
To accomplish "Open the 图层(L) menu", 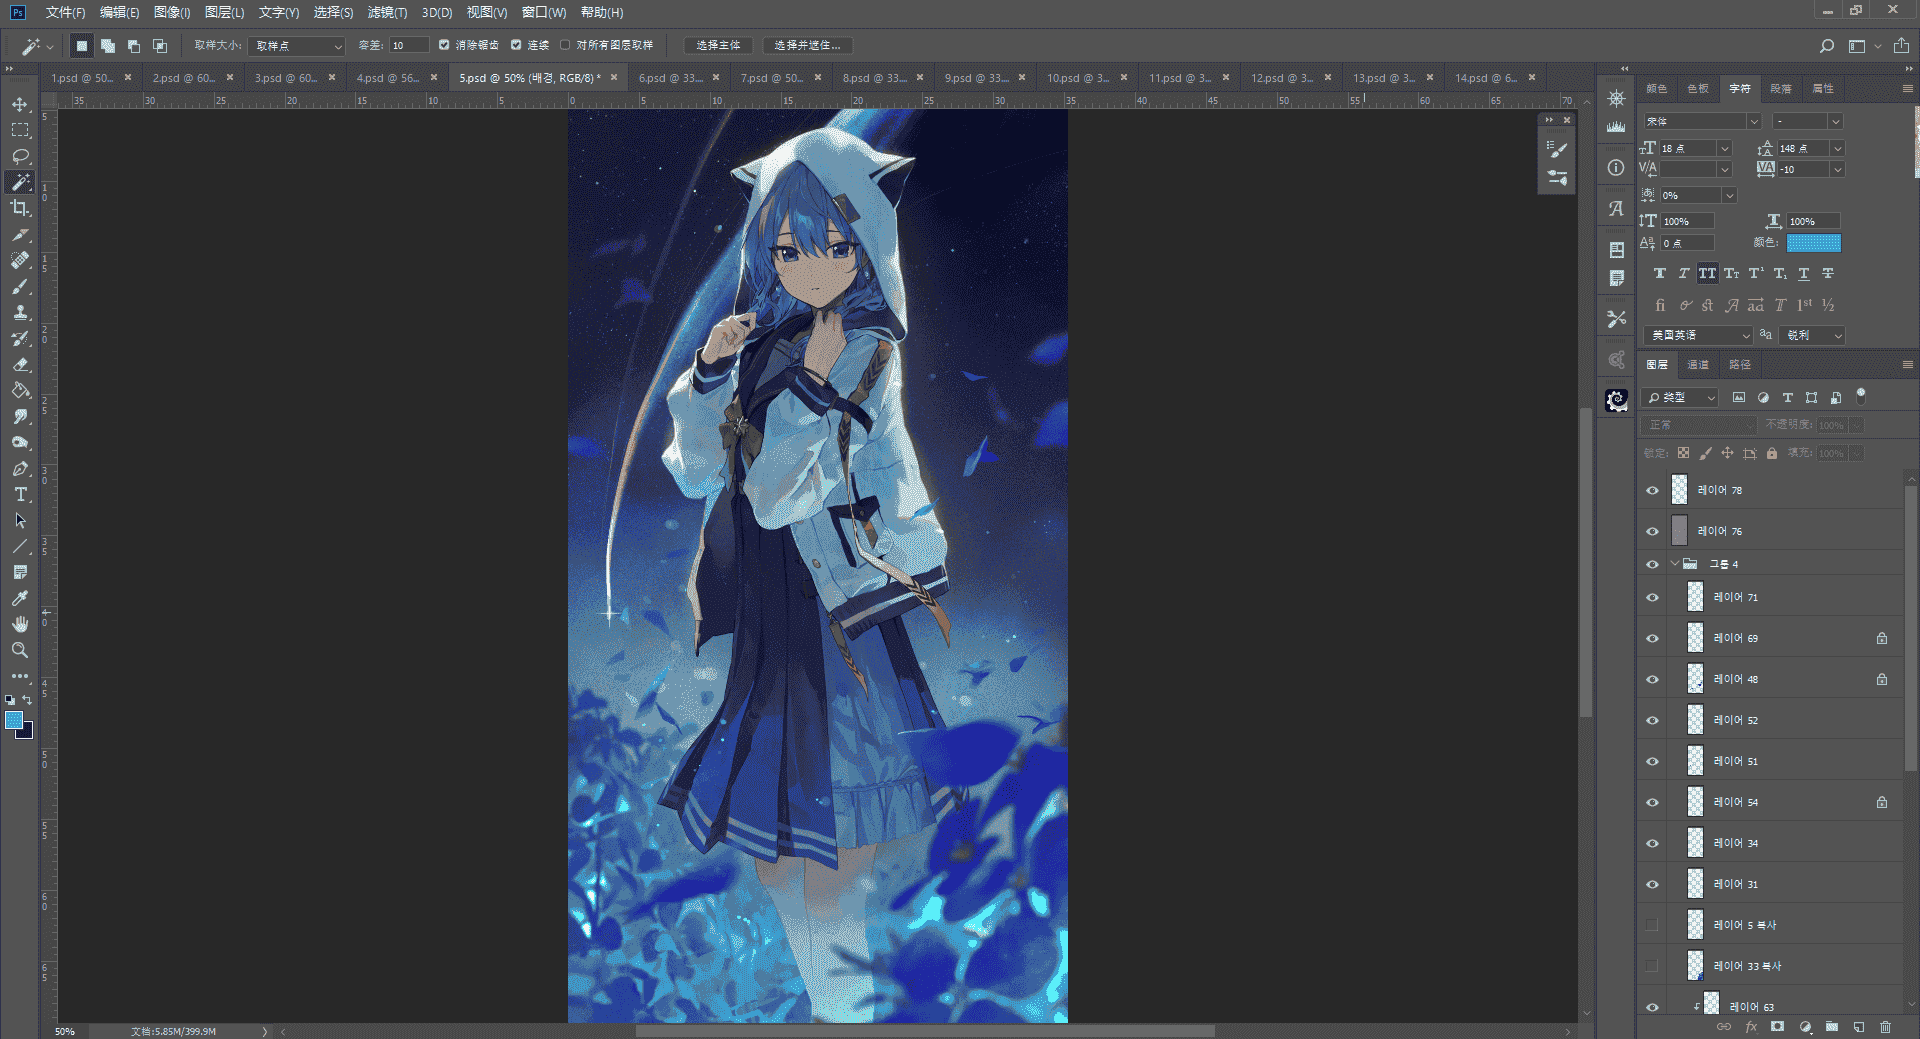I will coord(224,12).
